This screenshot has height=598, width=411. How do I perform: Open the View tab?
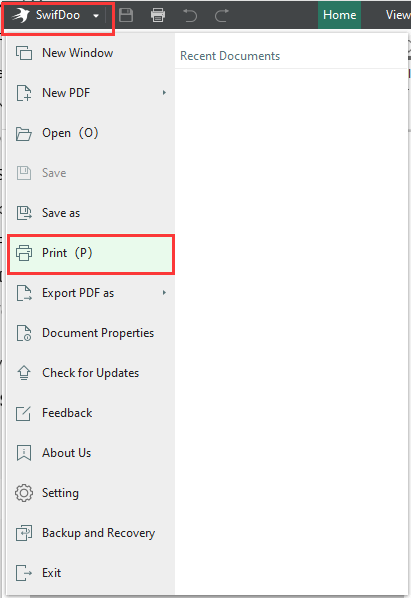(x=398, y=15)
